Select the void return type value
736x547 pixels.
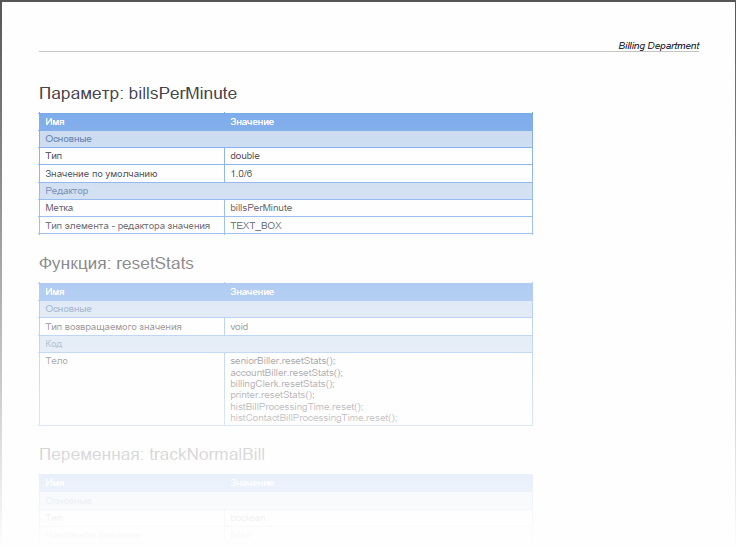tap(239, 327)
